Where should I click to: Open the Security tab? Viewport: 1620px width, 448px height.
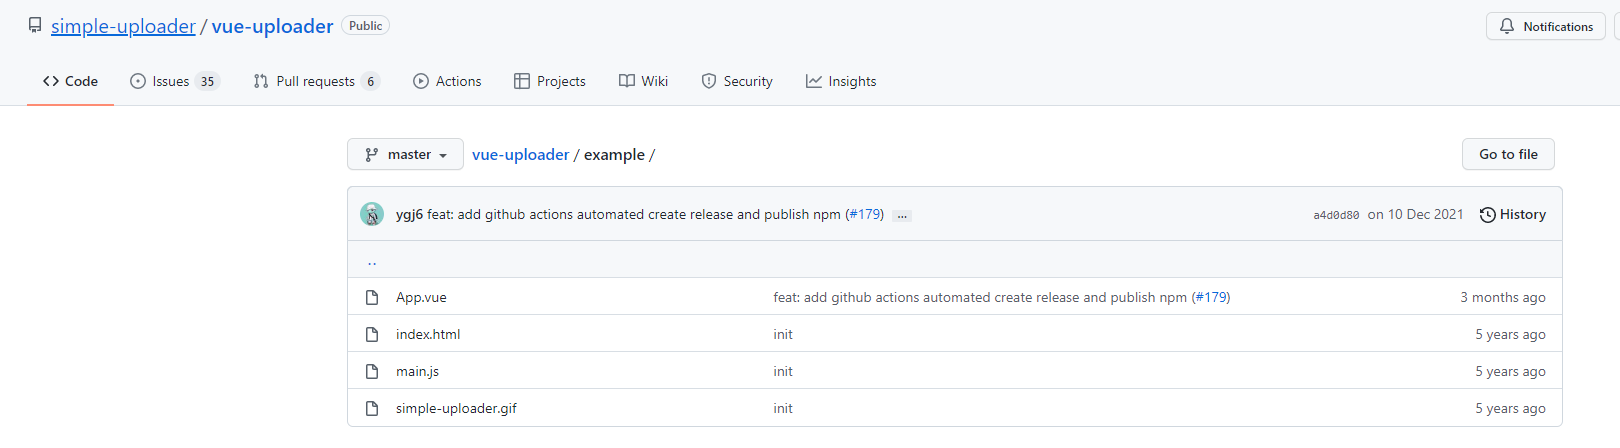(x=737, y=82)
